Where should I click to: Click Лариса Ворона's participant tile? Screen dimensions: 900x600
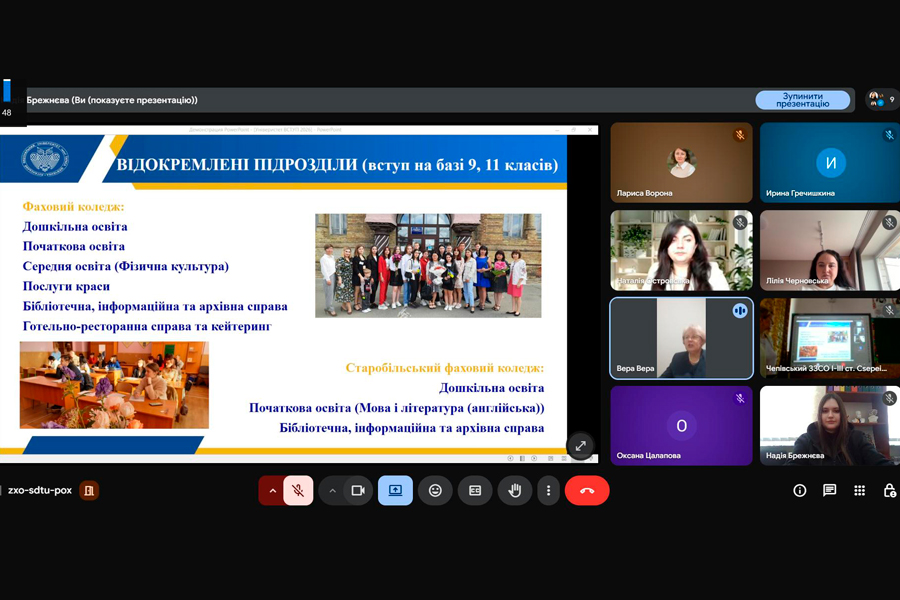[681, 162]
